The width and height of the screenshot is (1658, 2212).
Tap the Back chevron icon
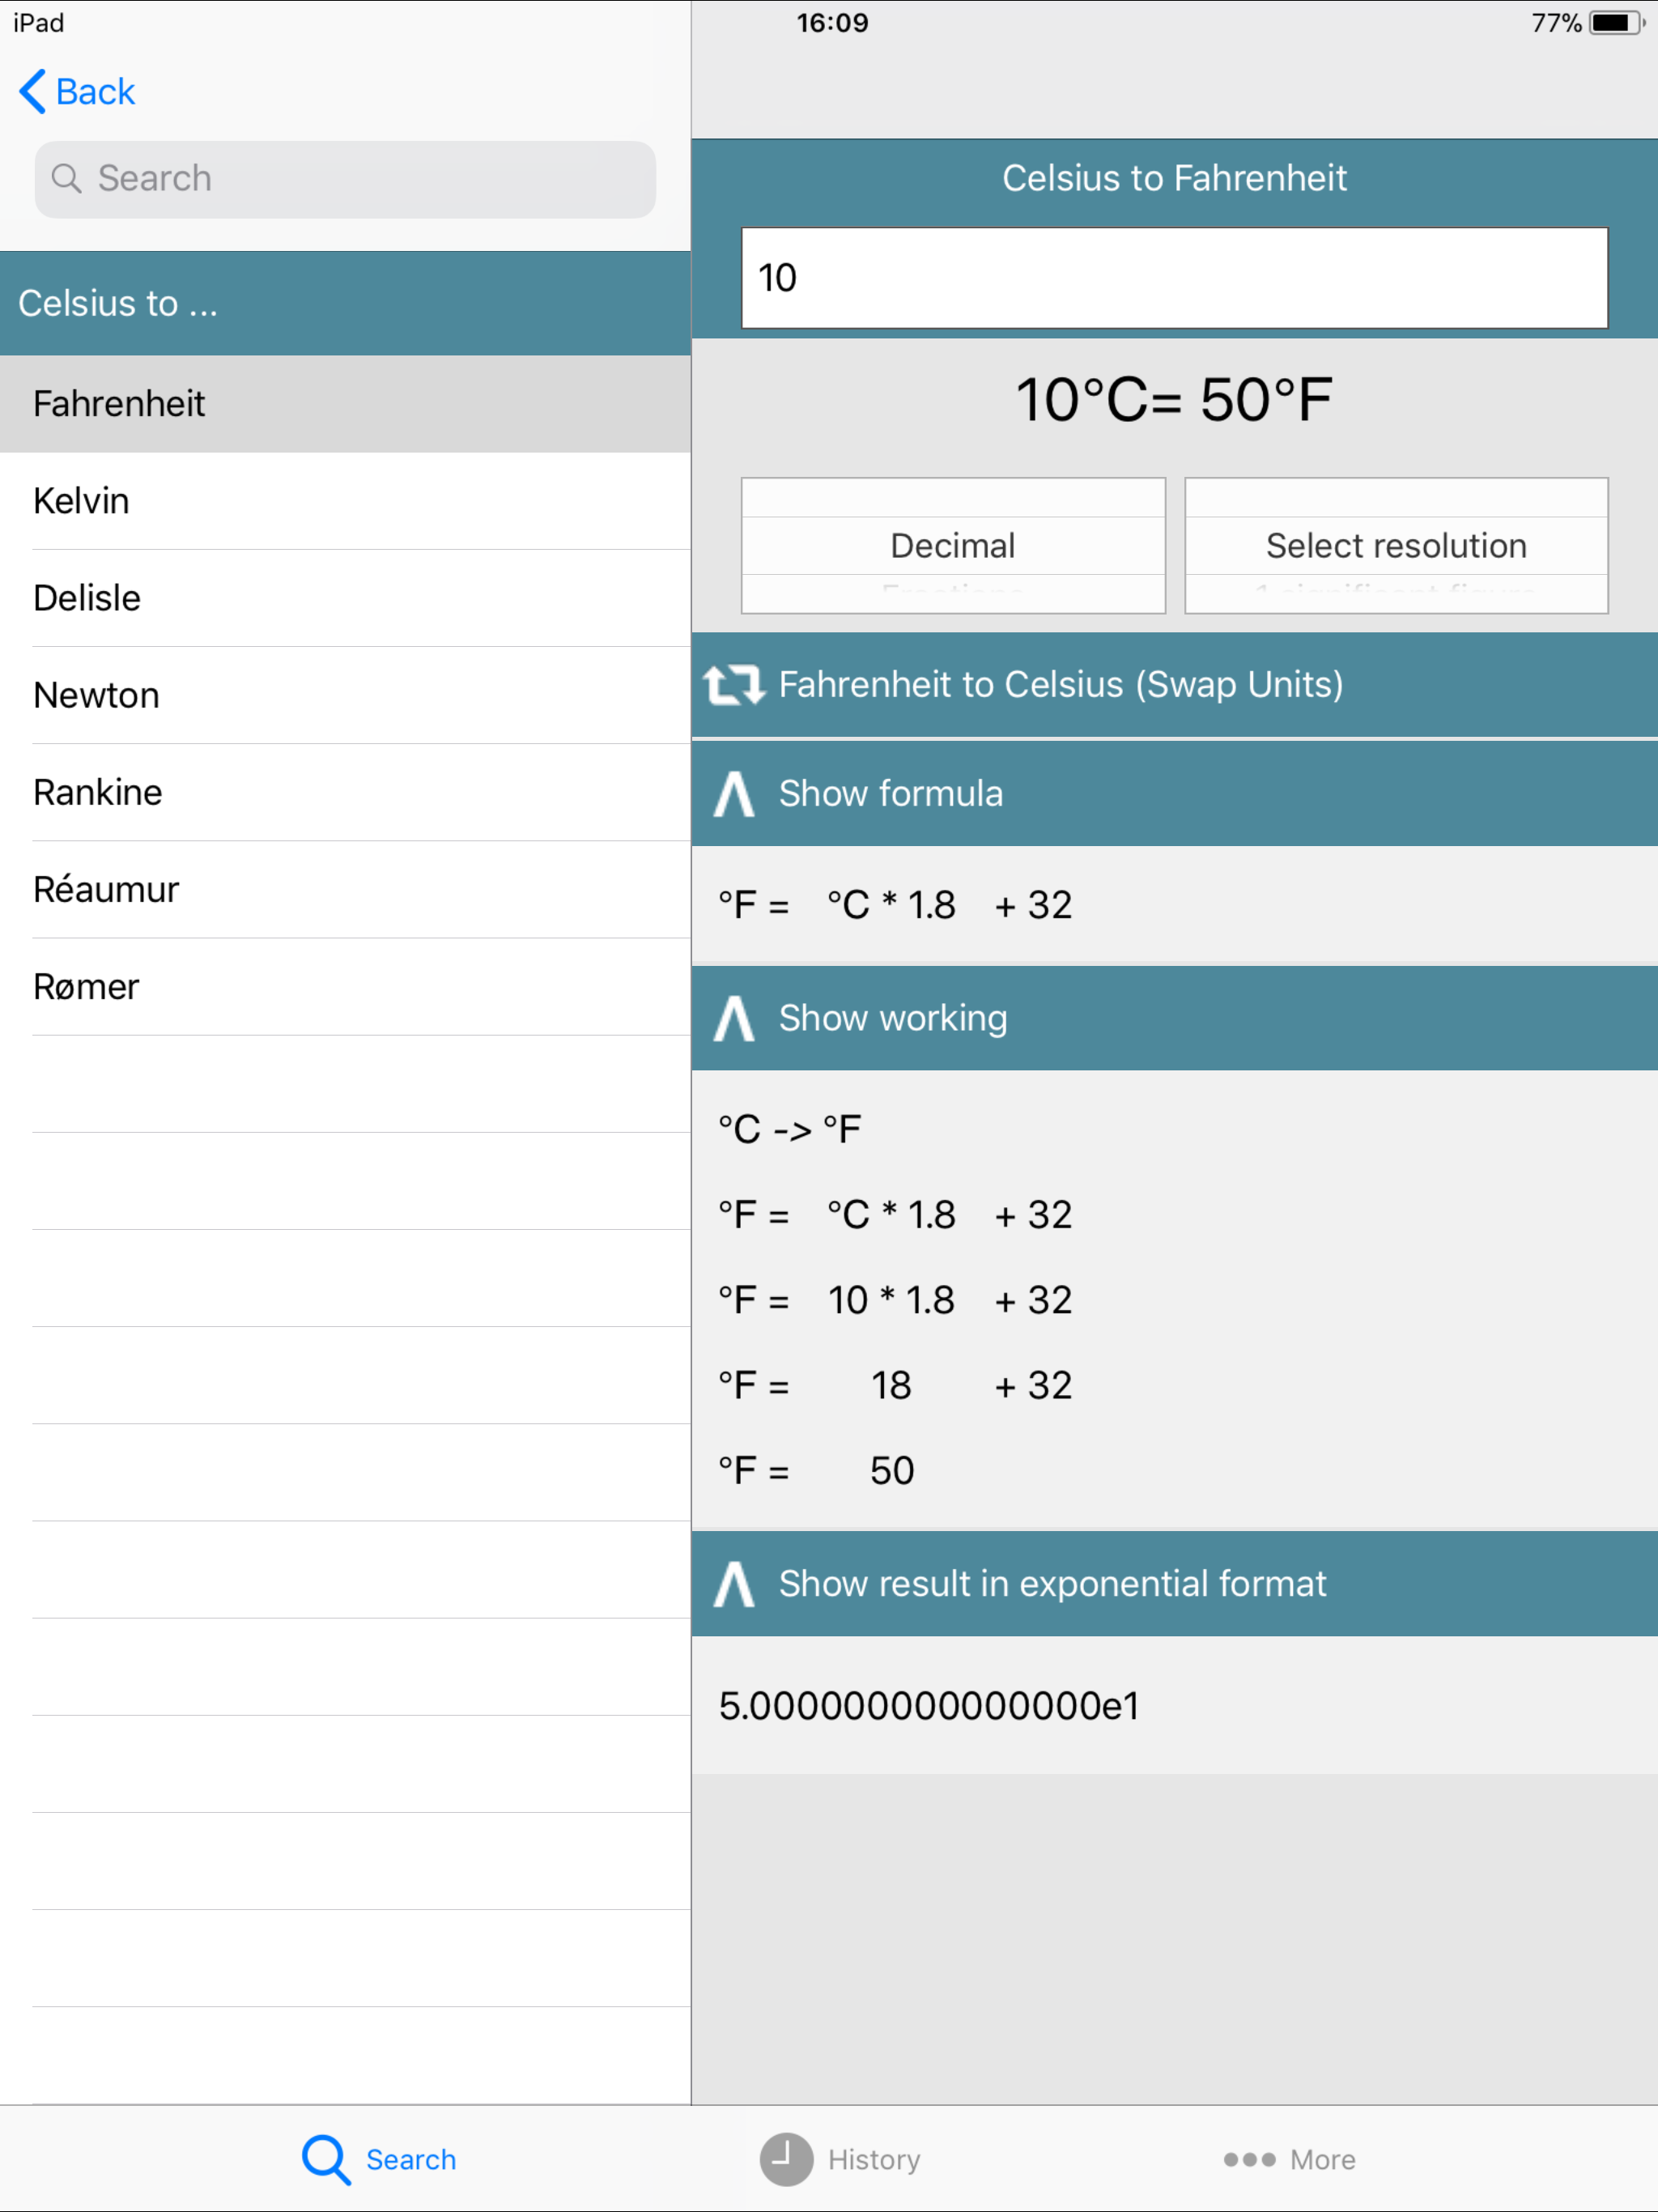(x=32, y=92)
